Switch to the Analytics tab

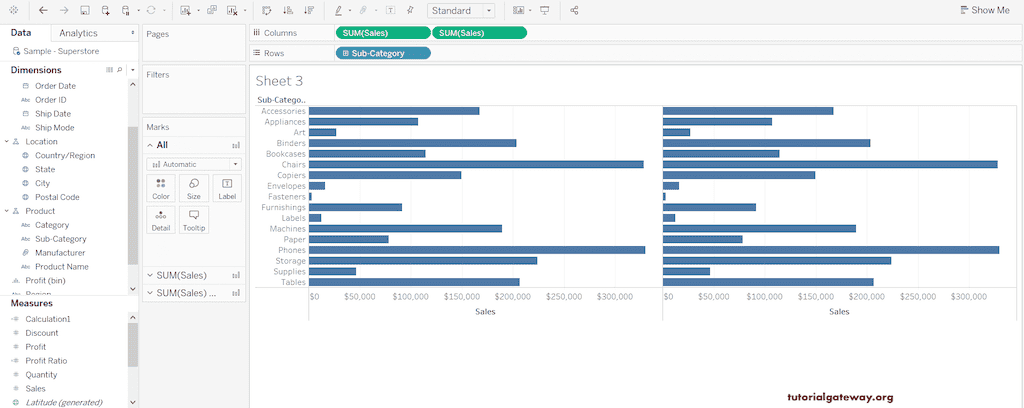point(79,33)
